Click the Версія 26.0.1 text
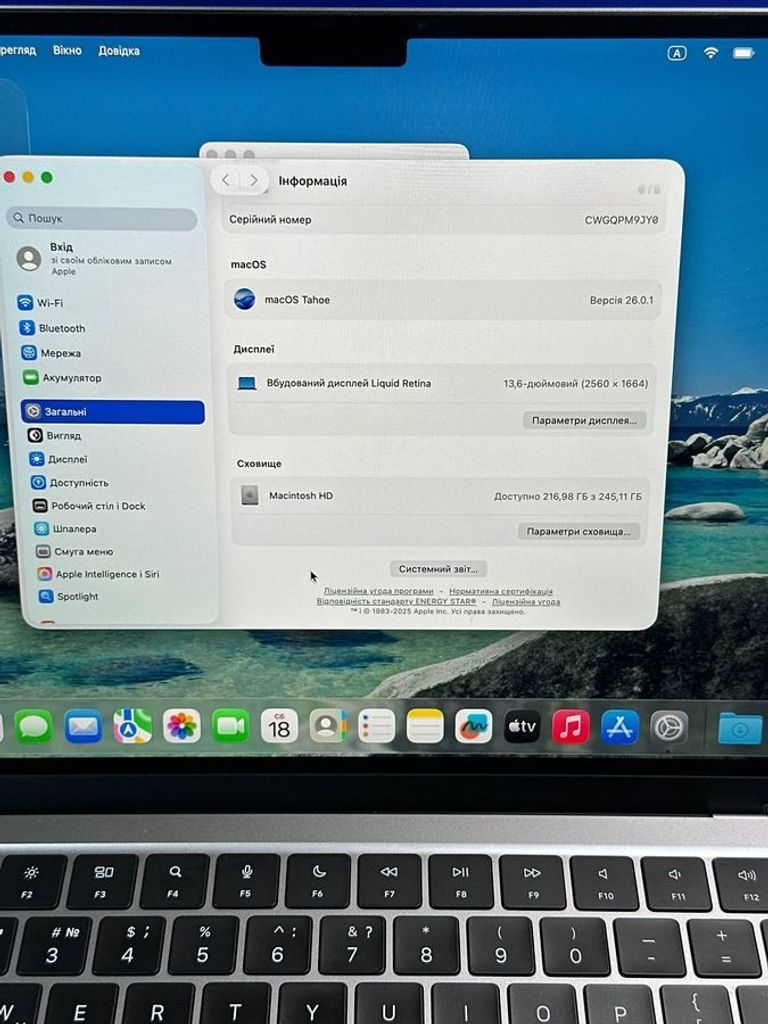 point(621,300)
